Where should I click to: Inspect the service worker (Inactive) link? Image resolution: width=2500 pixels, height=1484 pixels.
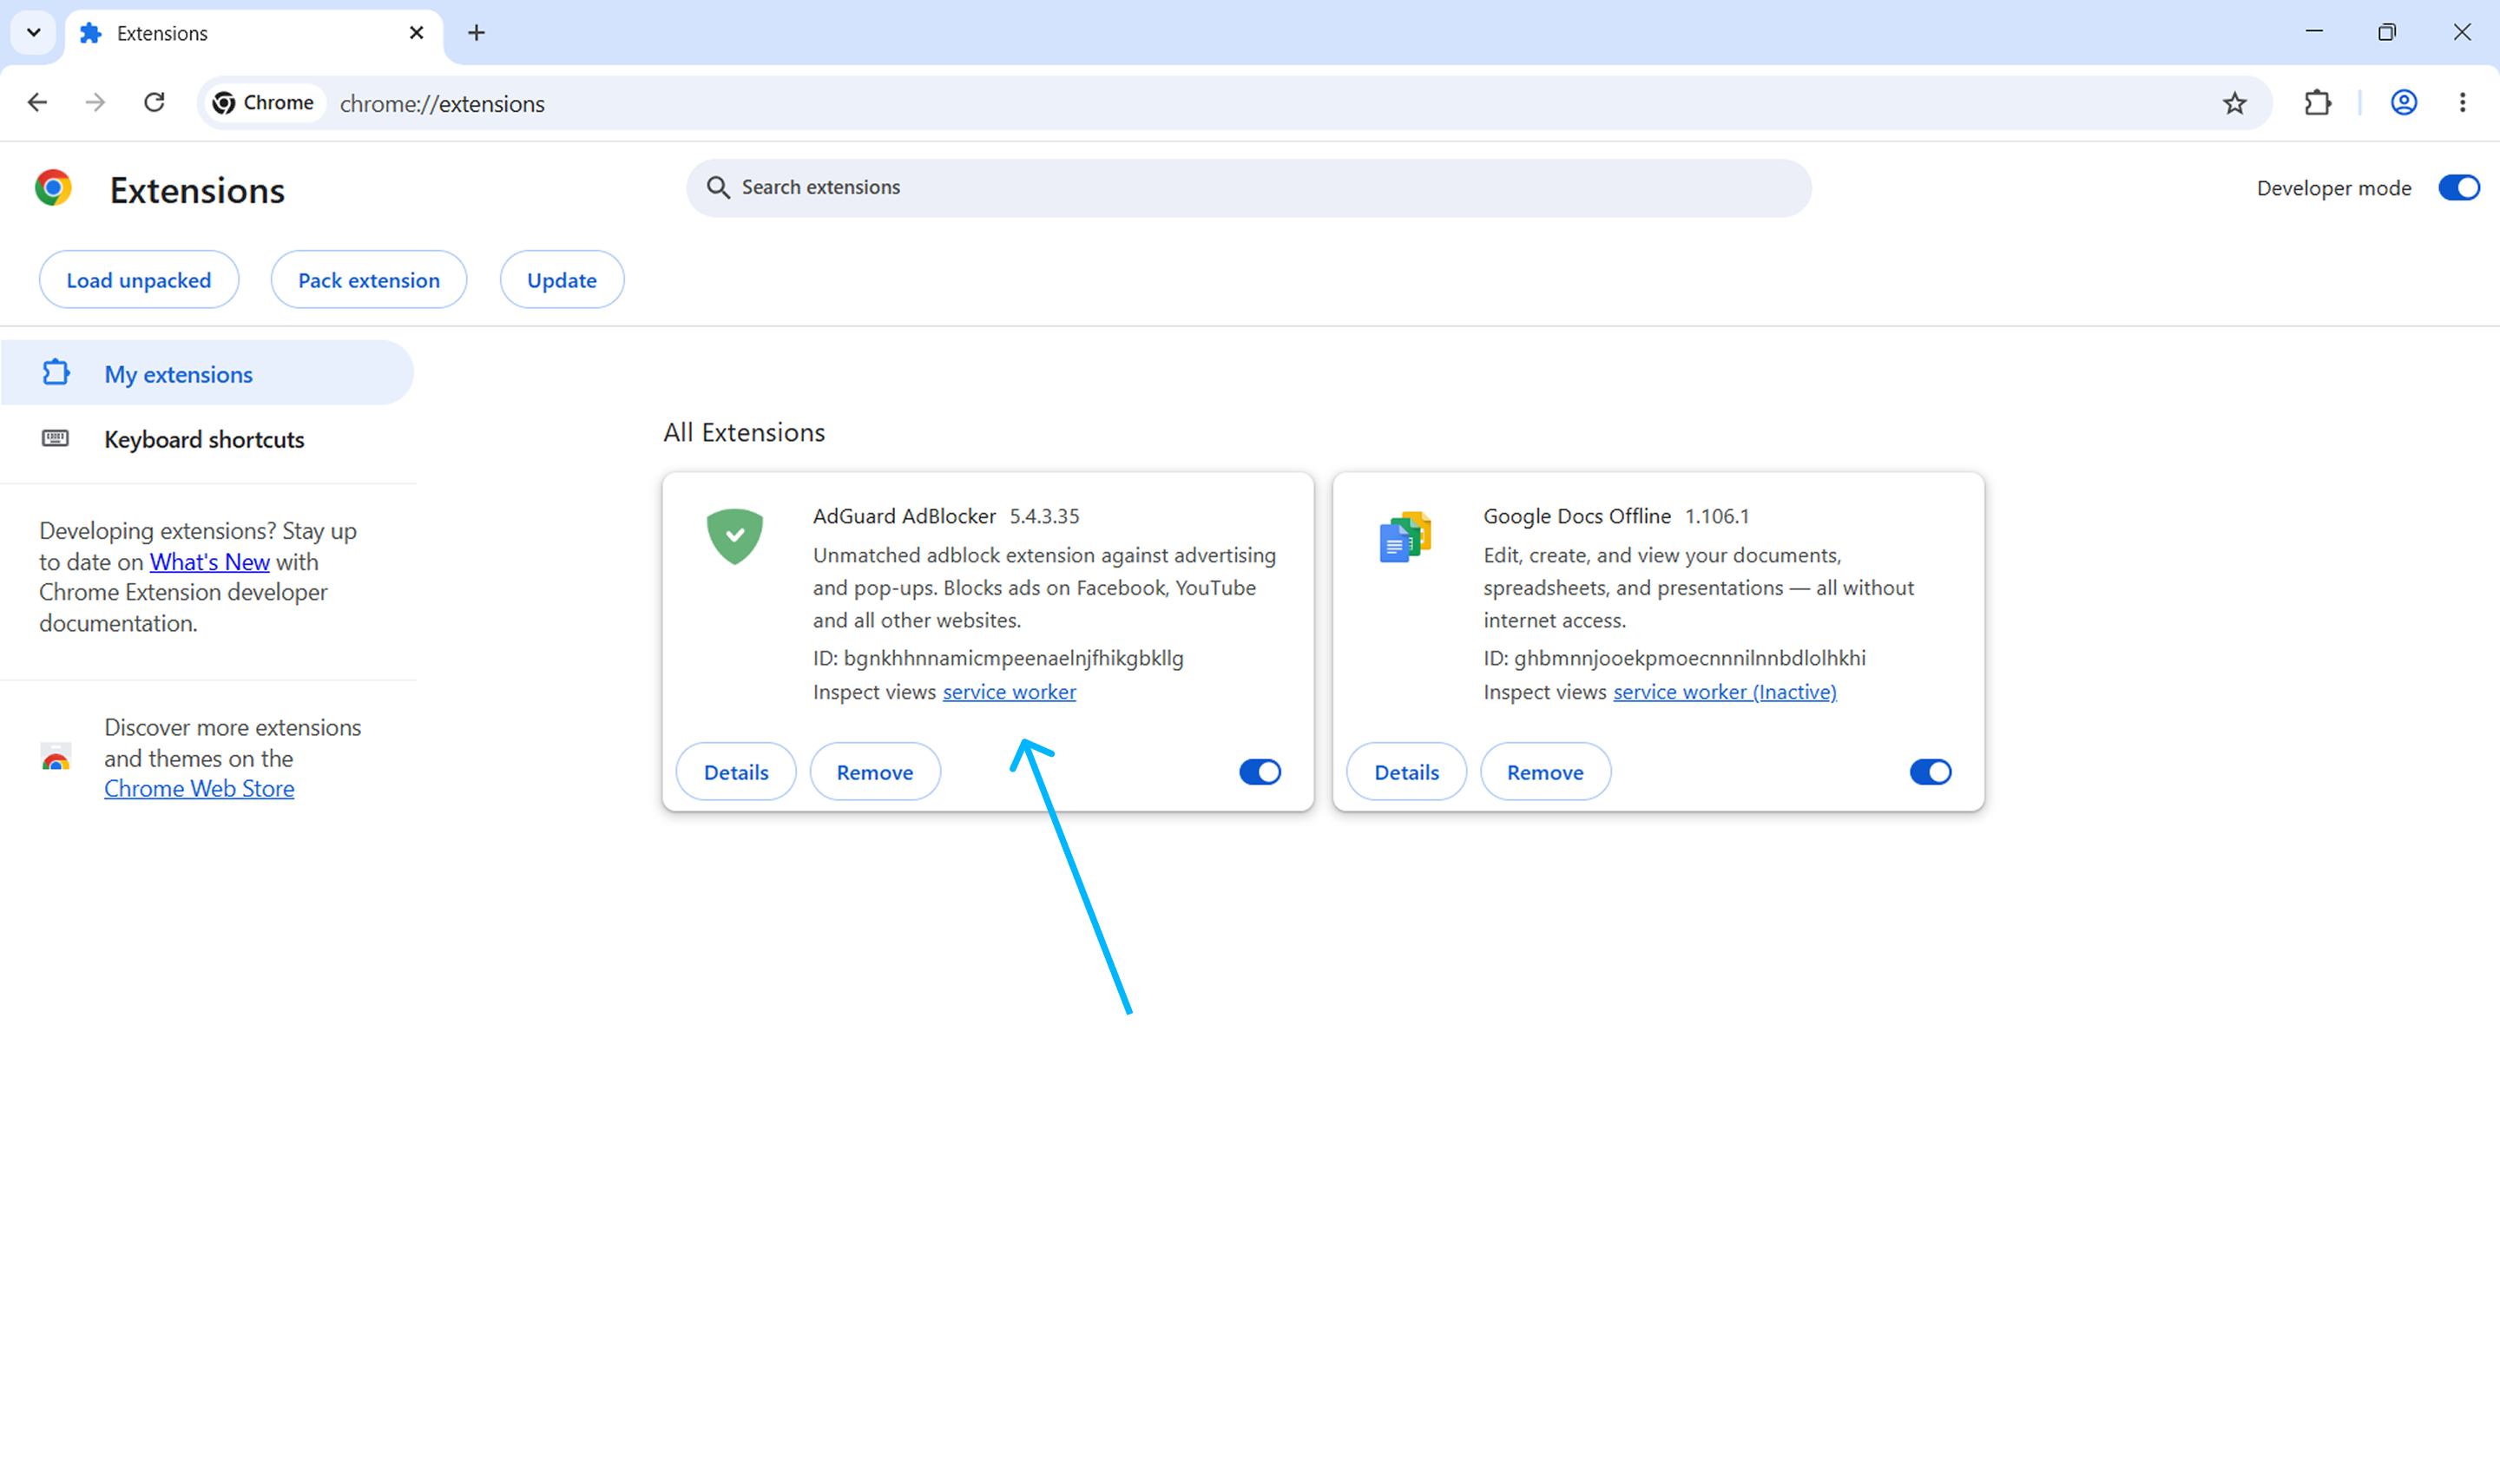tap(1725, 692)
